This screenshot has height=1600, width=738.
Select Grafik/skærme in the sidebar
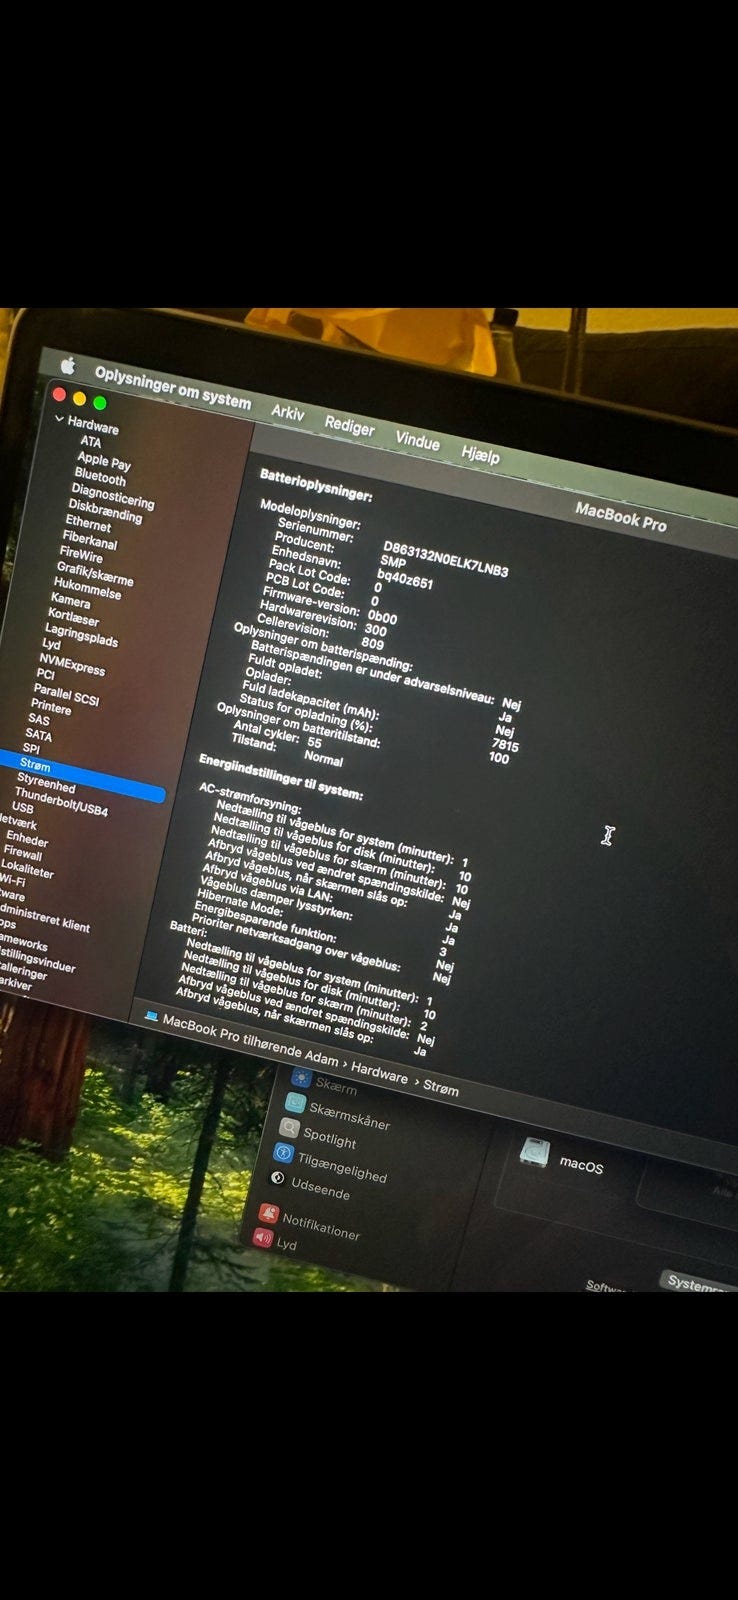(95, 574)
